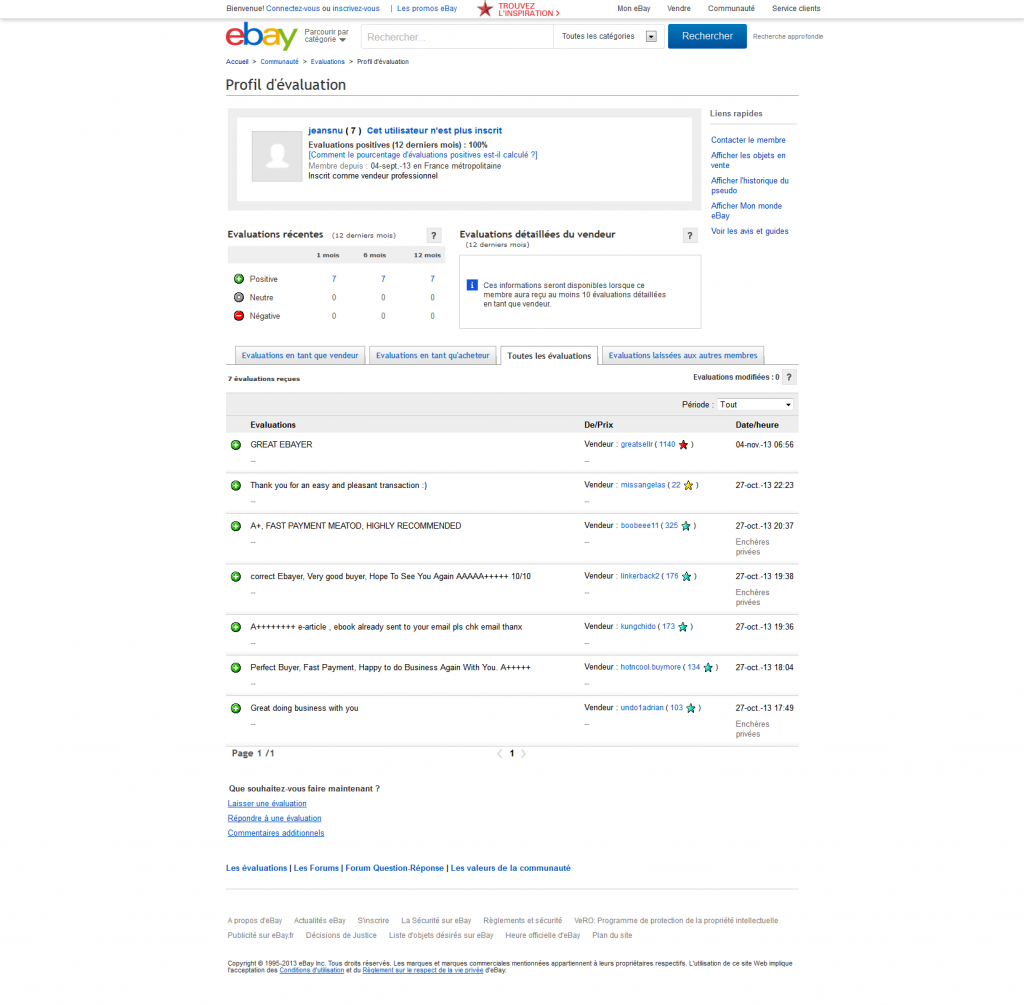Open help next to Evaluations modifiées
The image size is (1024, 1005).
tap(789, 377)
